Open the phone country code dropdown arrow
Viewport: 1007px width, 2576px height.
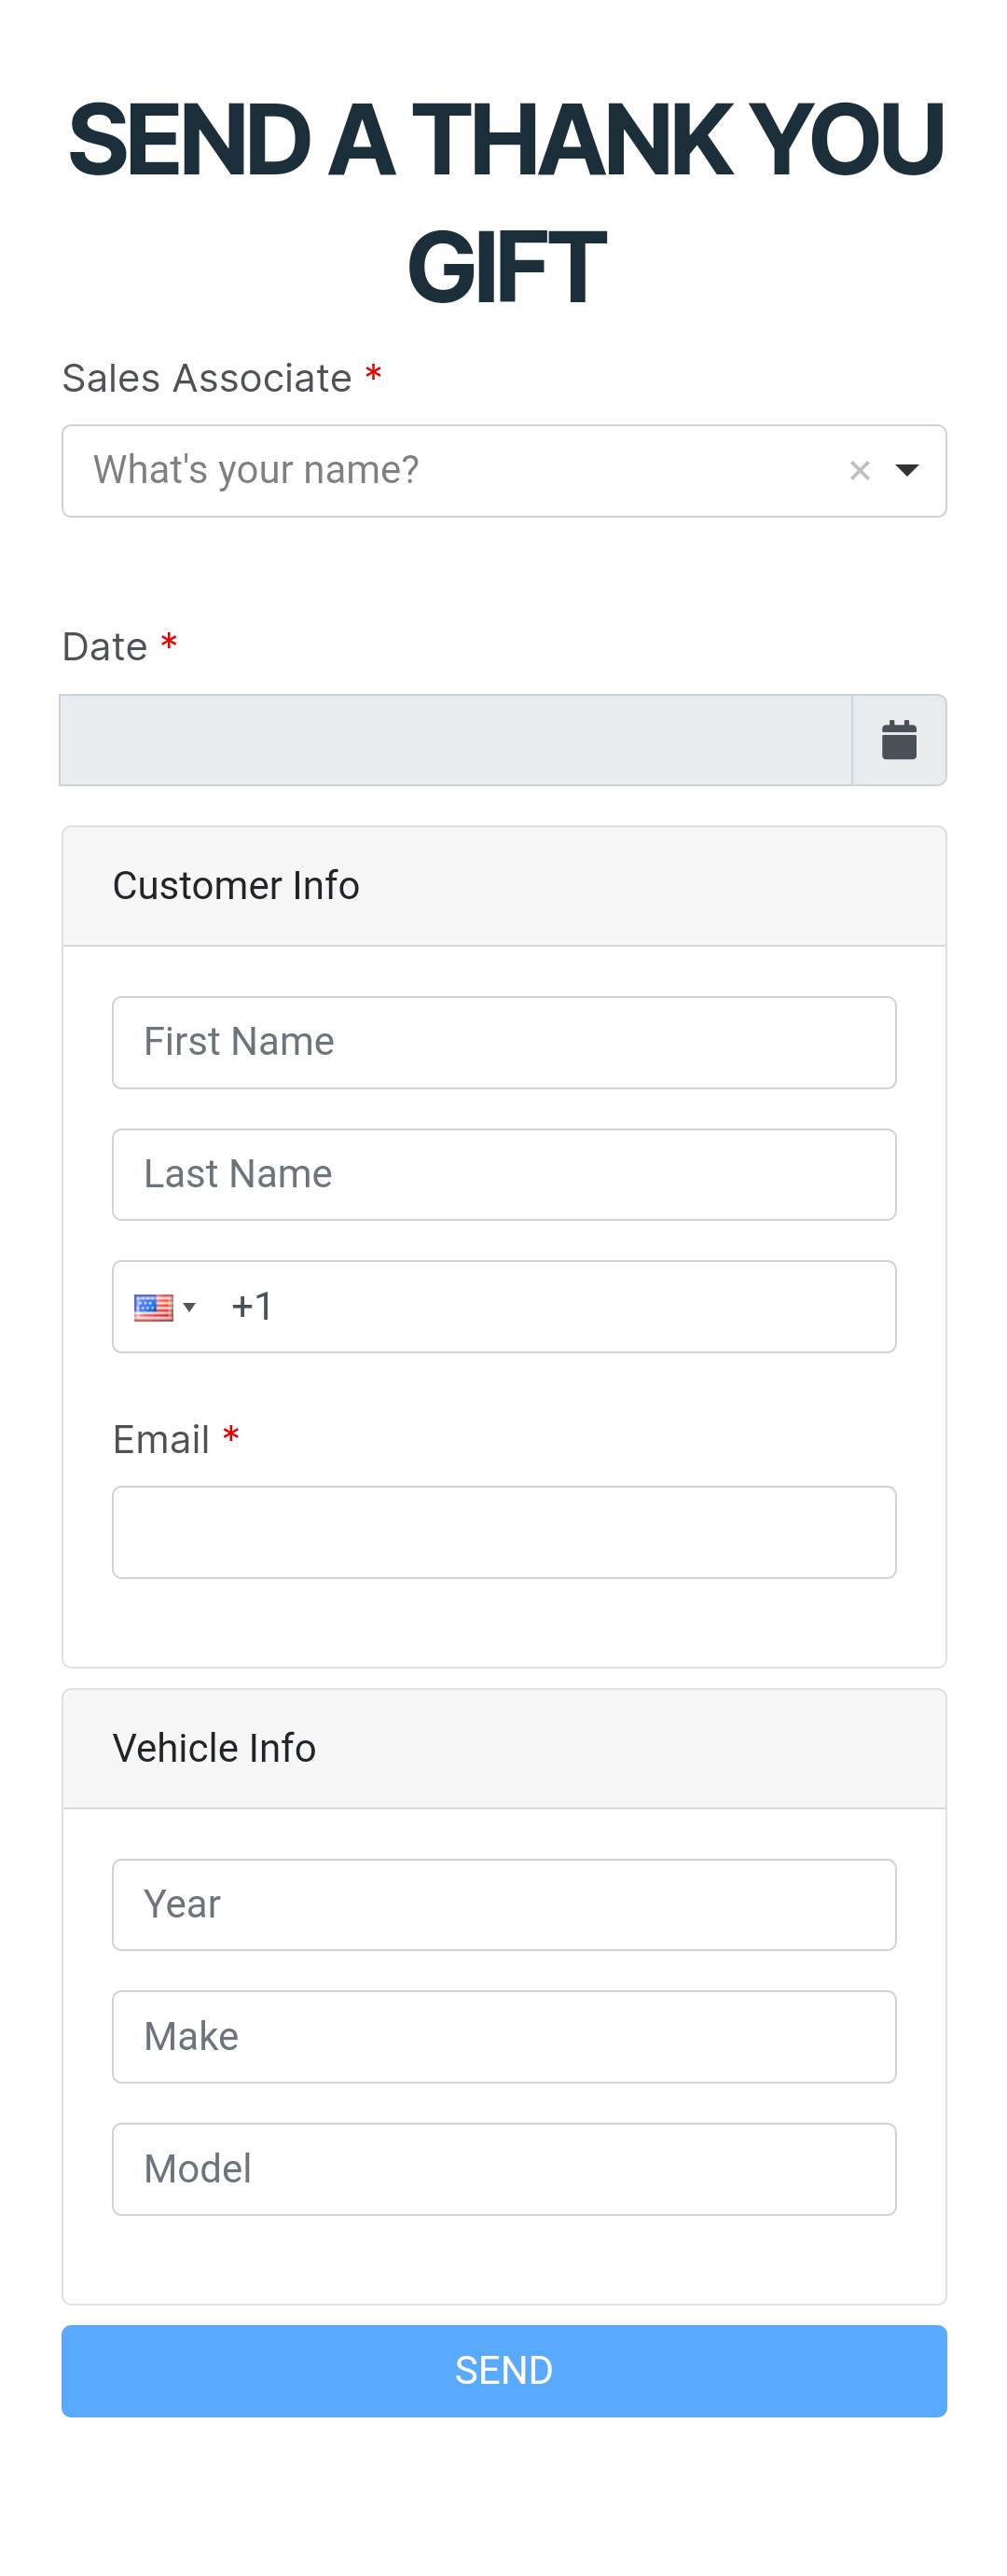click(189, 1307)
